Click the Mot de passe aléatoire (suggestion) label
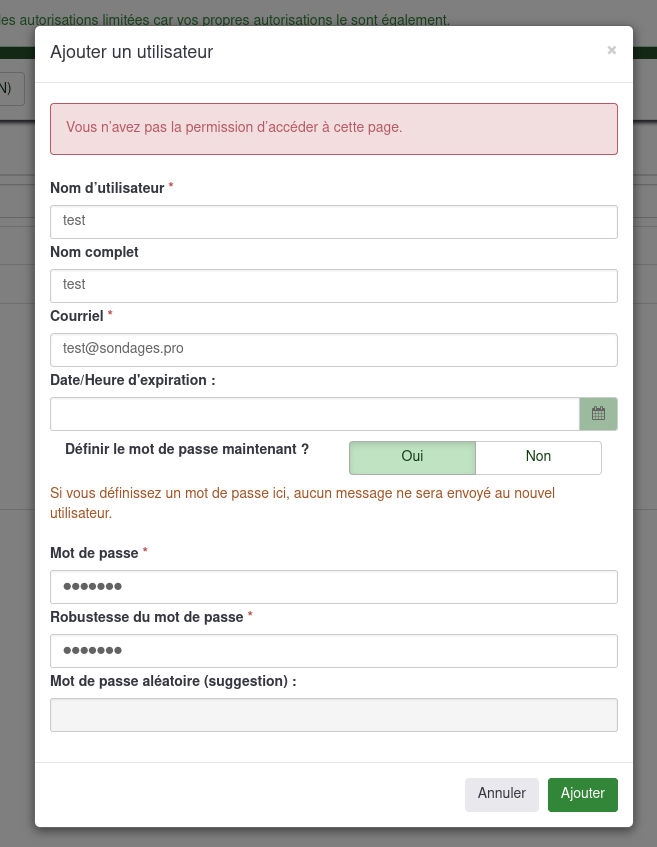 click(x=173, y=681)
